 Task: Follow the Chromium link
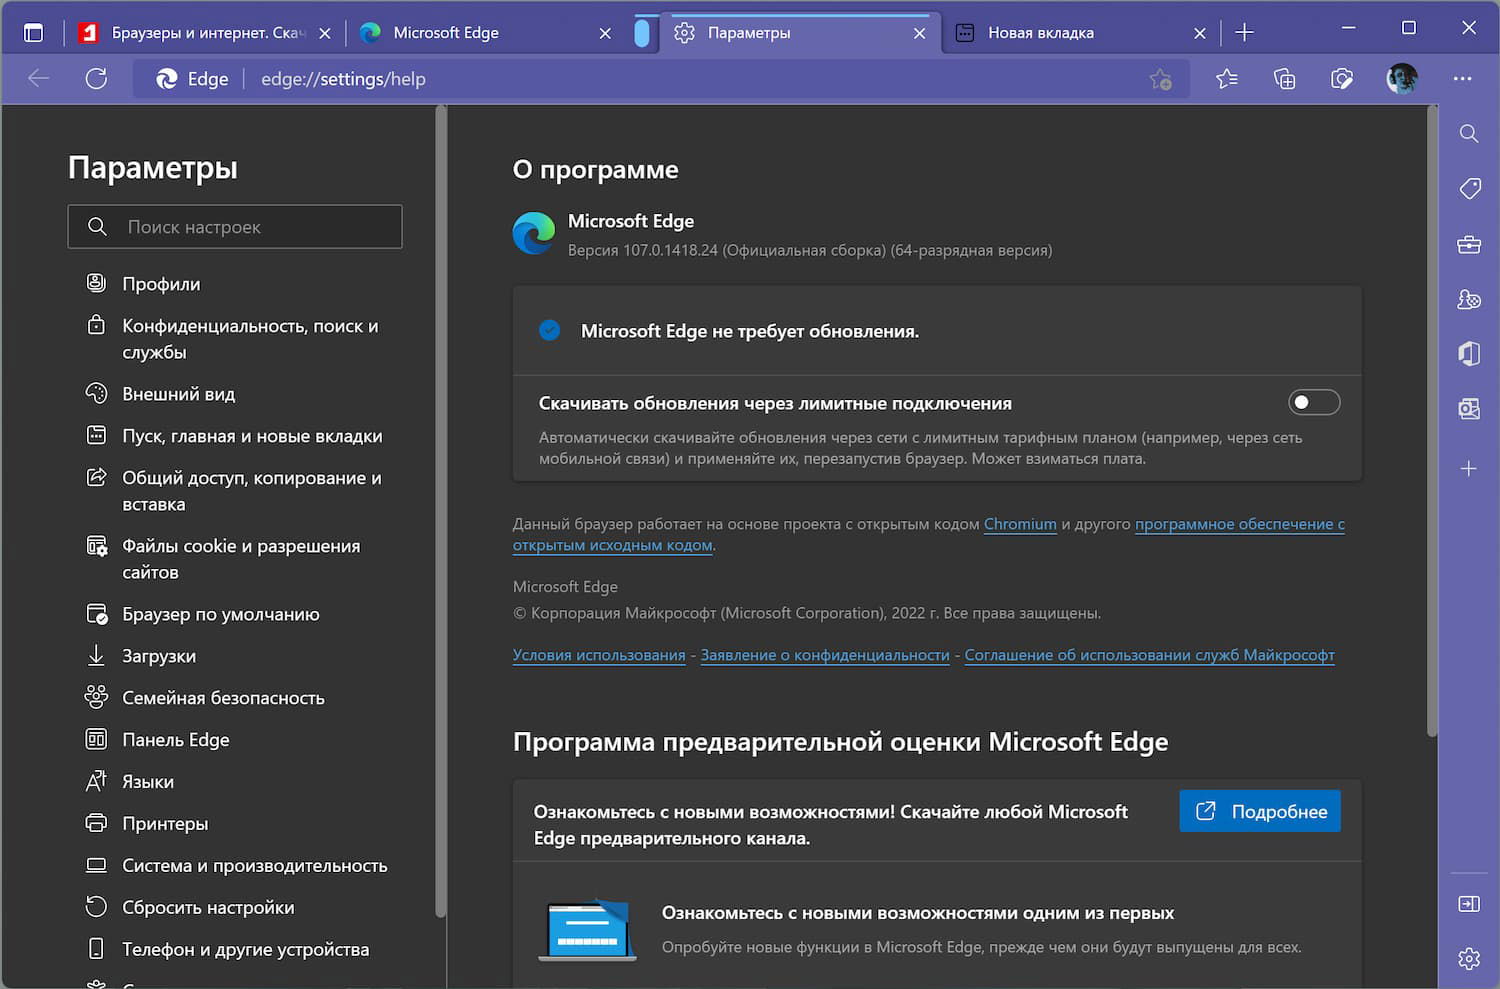pyautogui.click(x=1020, y=524)
